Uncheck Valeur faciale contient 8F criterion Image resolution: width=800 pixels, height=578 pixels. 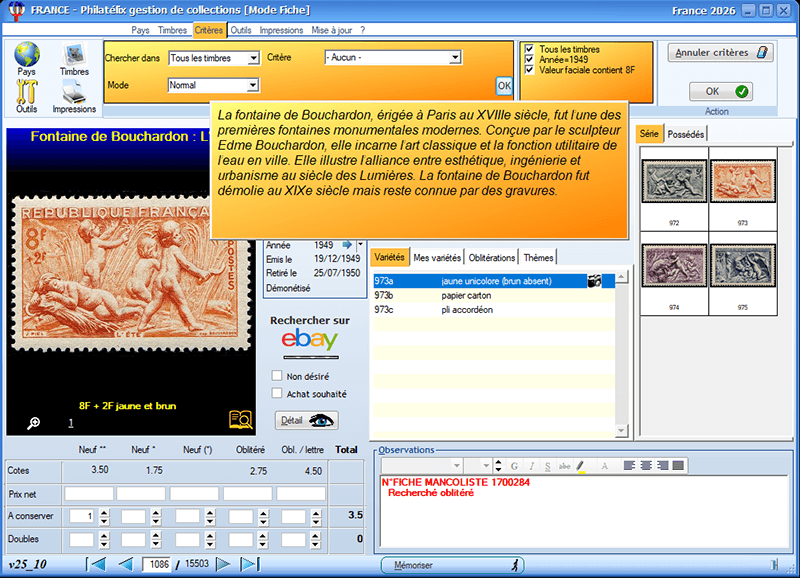point(529,70)
